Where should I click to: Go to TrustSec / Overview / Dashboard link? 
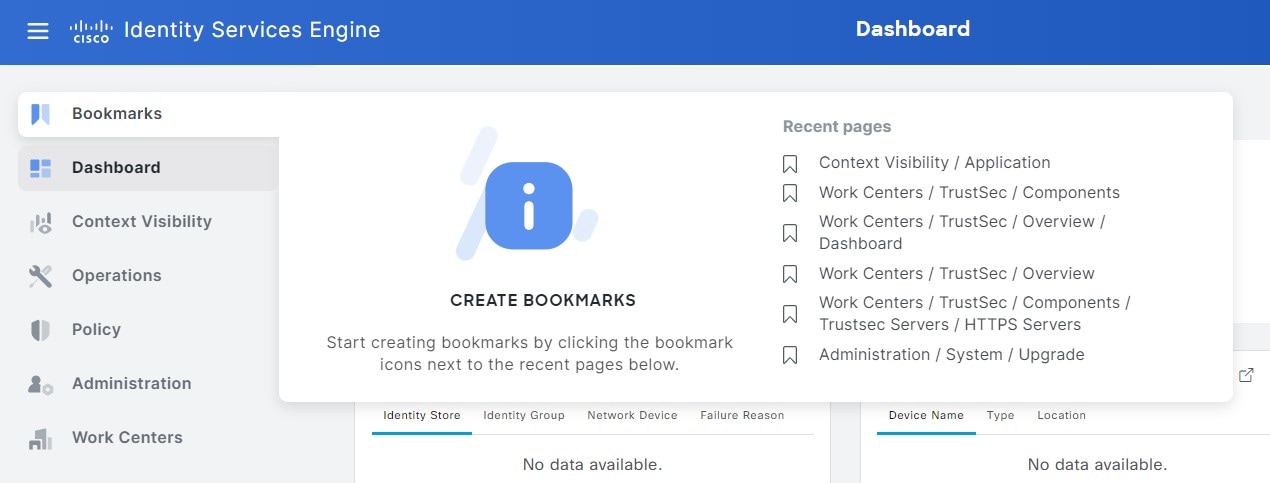coord(962,233)
